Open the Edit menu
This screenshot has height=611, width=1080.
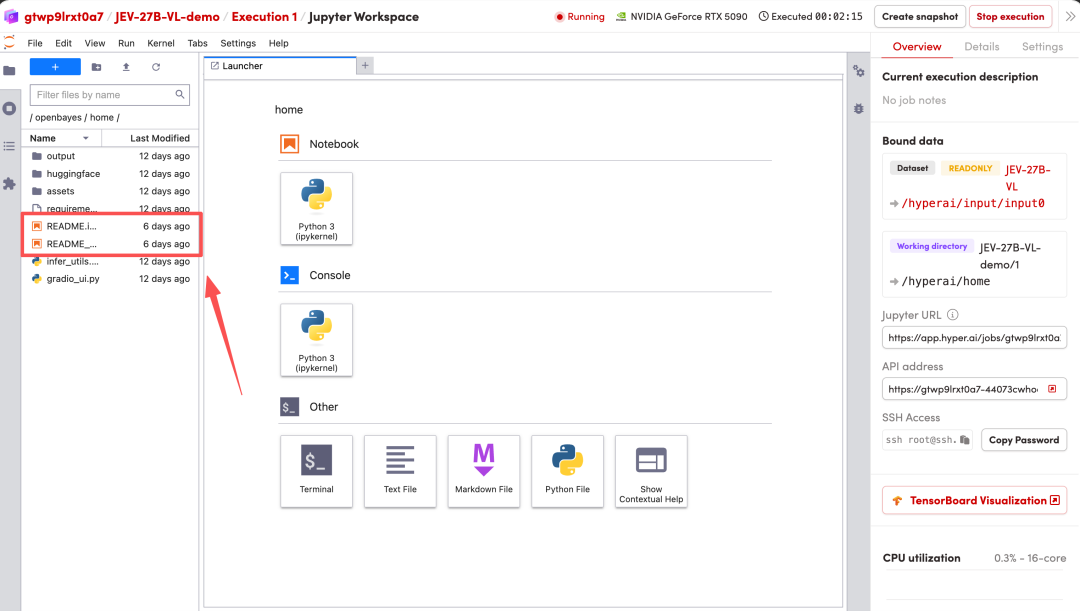click(63, 43)
